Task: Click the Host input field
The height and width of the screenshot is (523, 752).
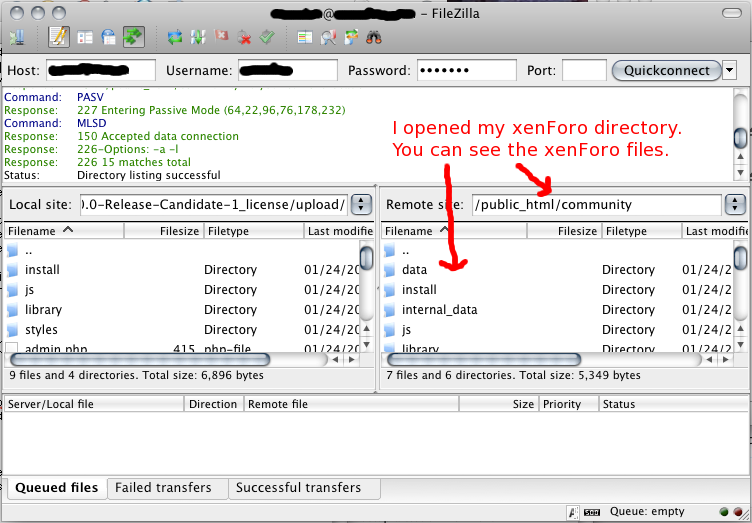Action: pyautogui.click(x=101, y=71)
